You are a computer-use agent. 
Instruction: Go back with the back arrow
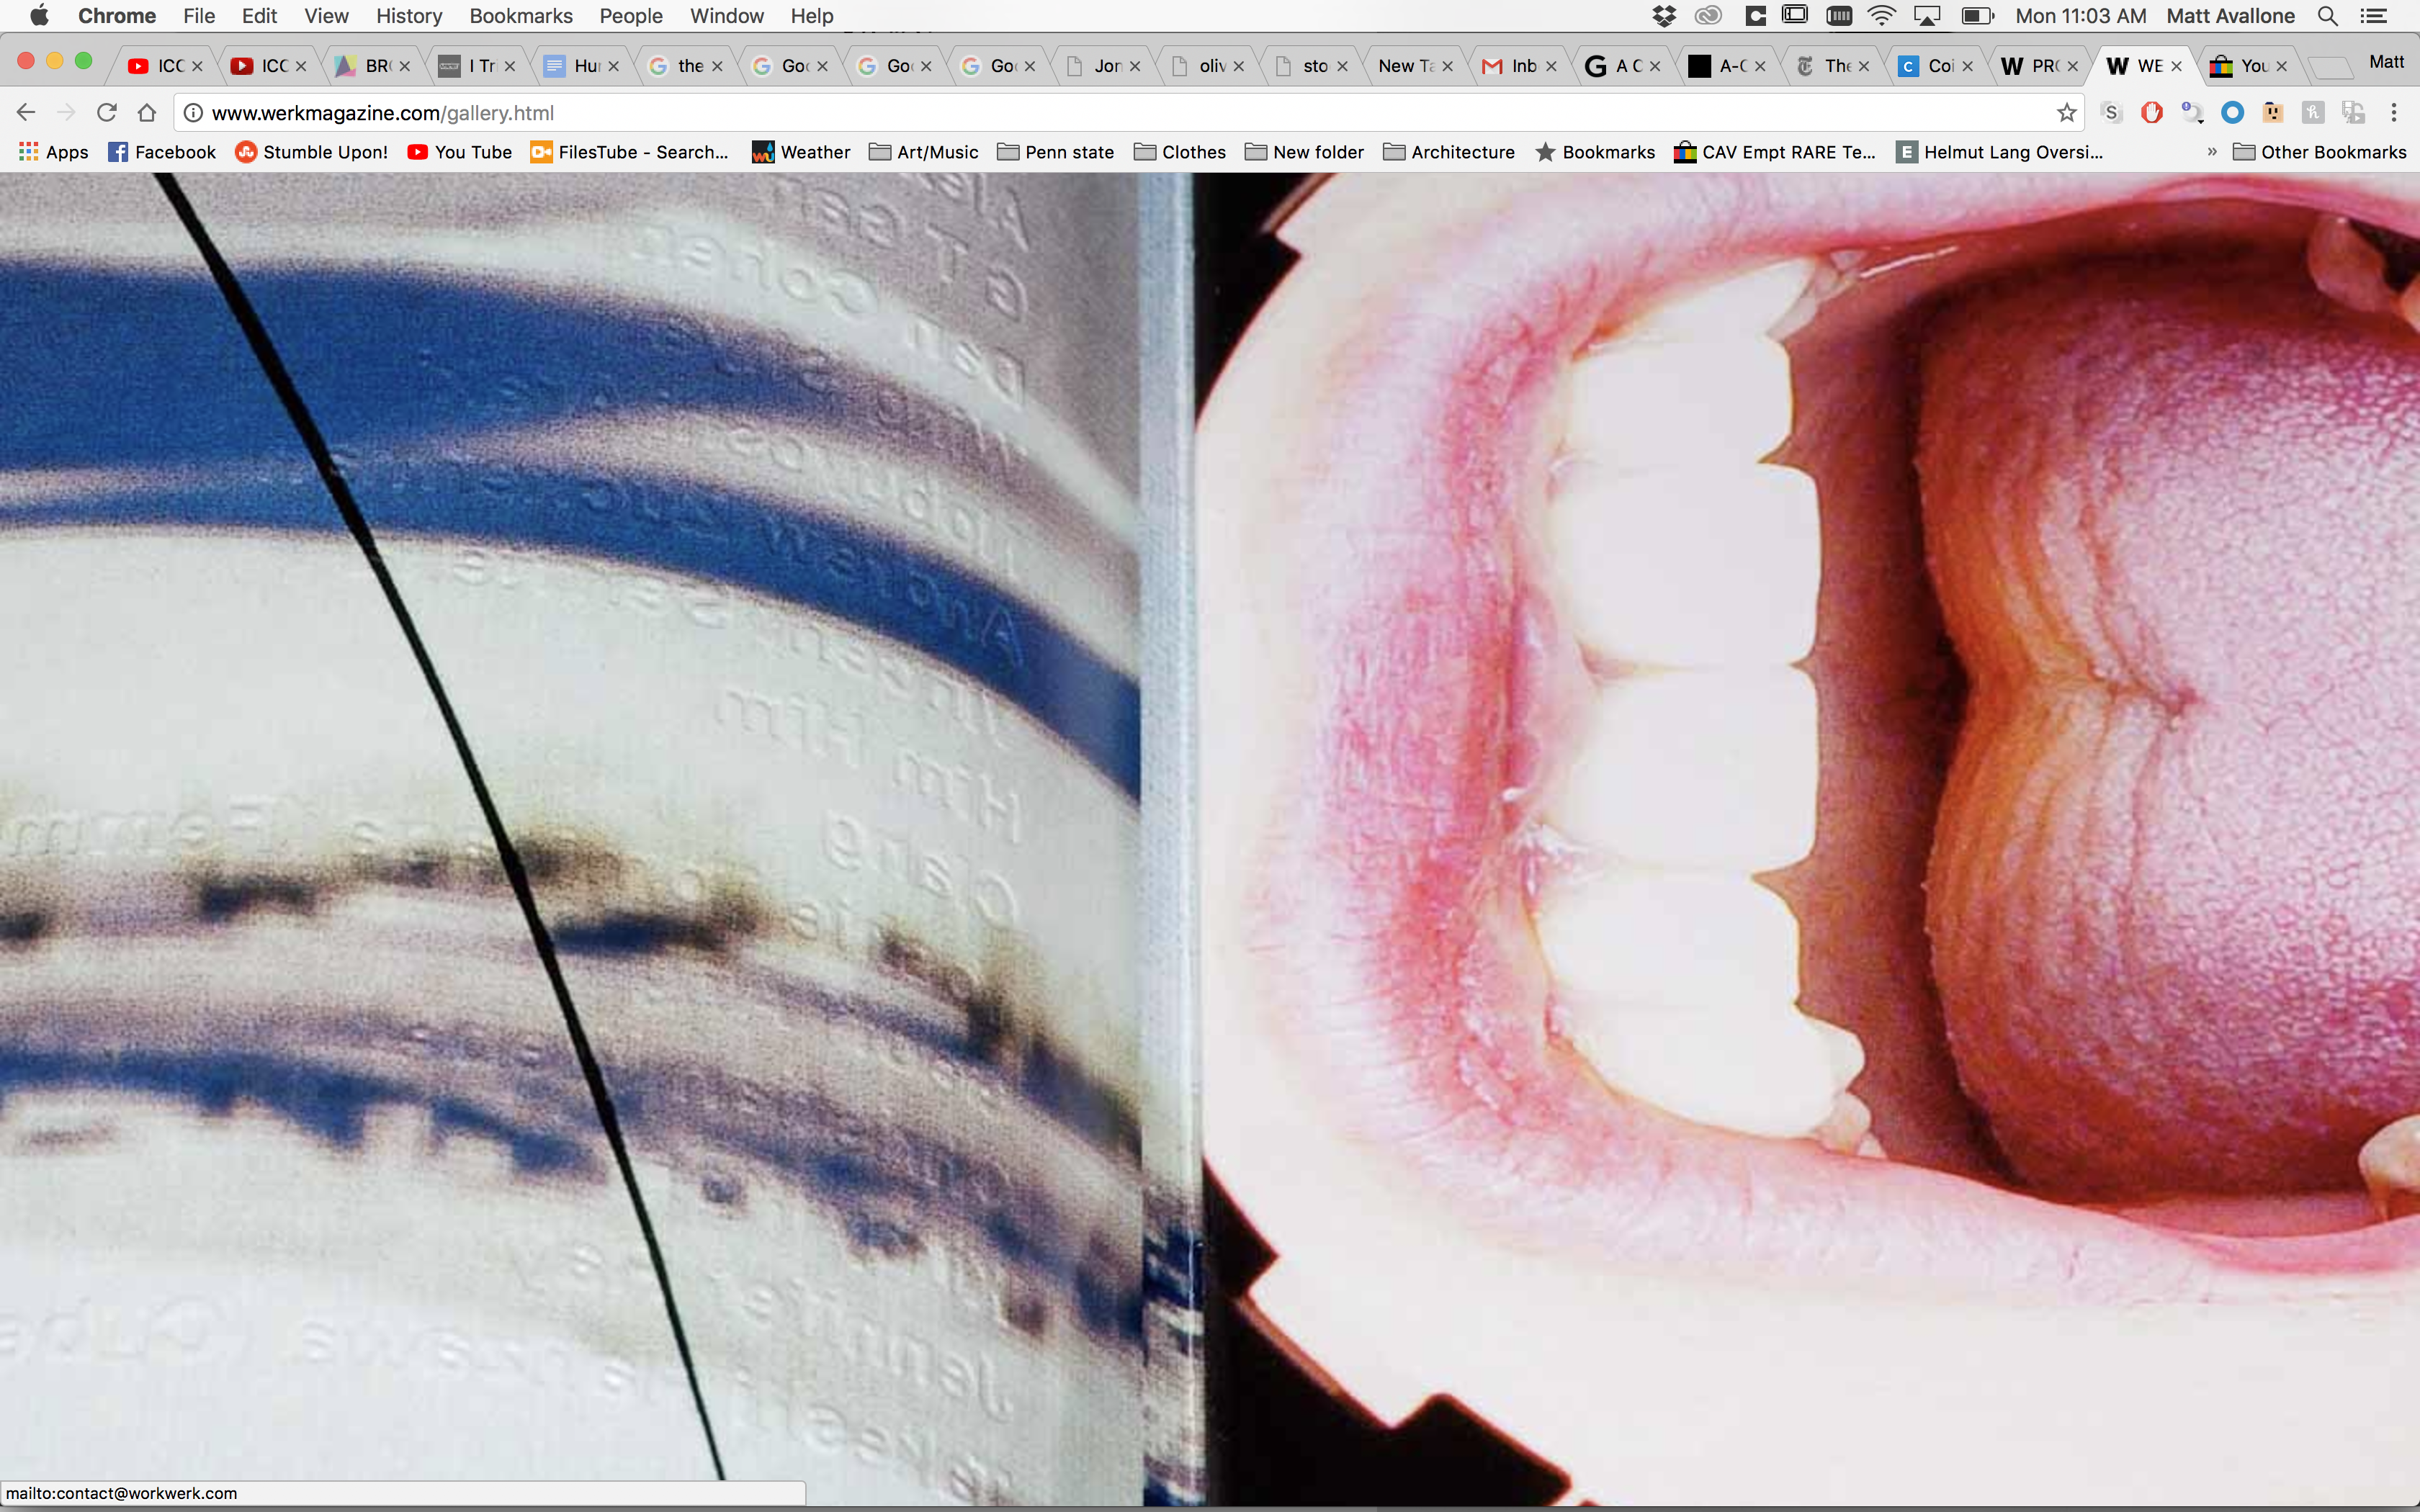[x=27, y=113]
